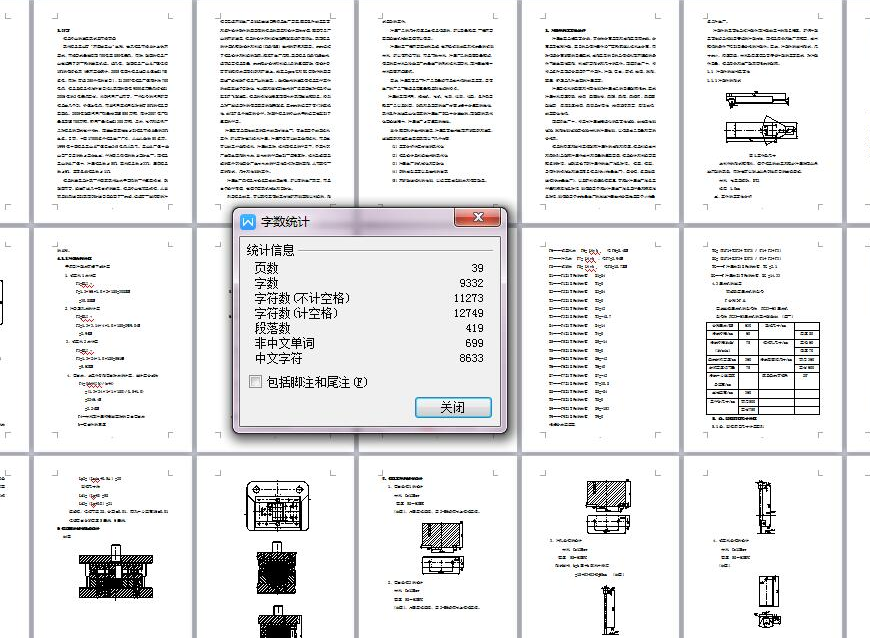
Task: Click the 统计信息 group label
Action: tap(270, 250)
